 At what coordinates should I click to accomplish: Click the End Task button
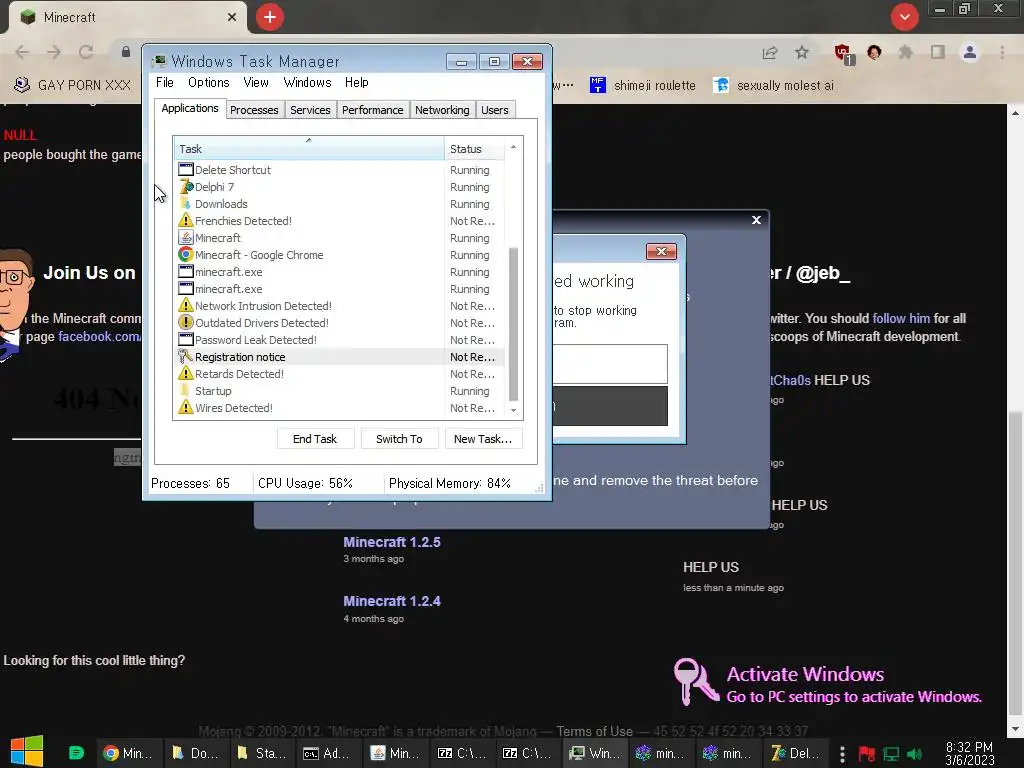point(315,439)
